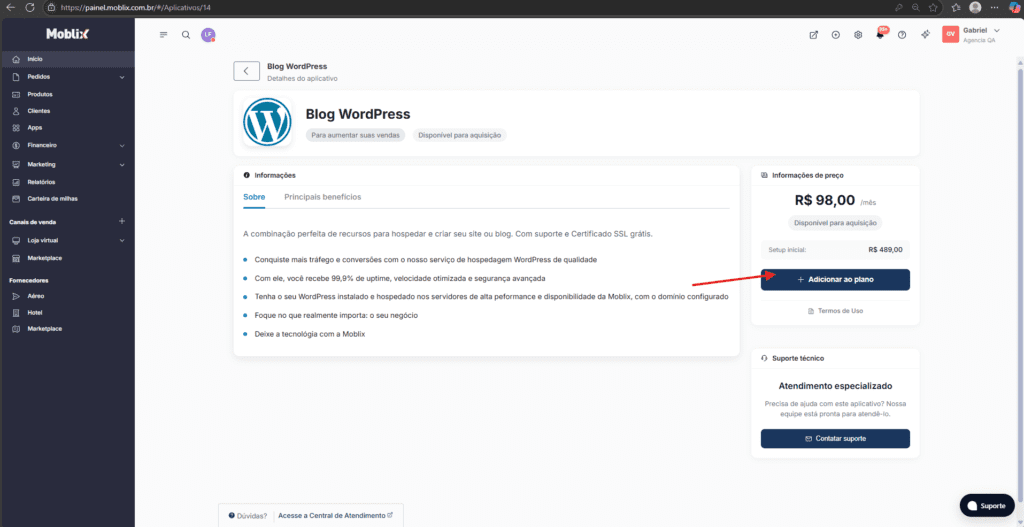Viewport: 1024px width, 527px height.
Task: Click the sparkle AI assistant icon
Action: point(925,35)
